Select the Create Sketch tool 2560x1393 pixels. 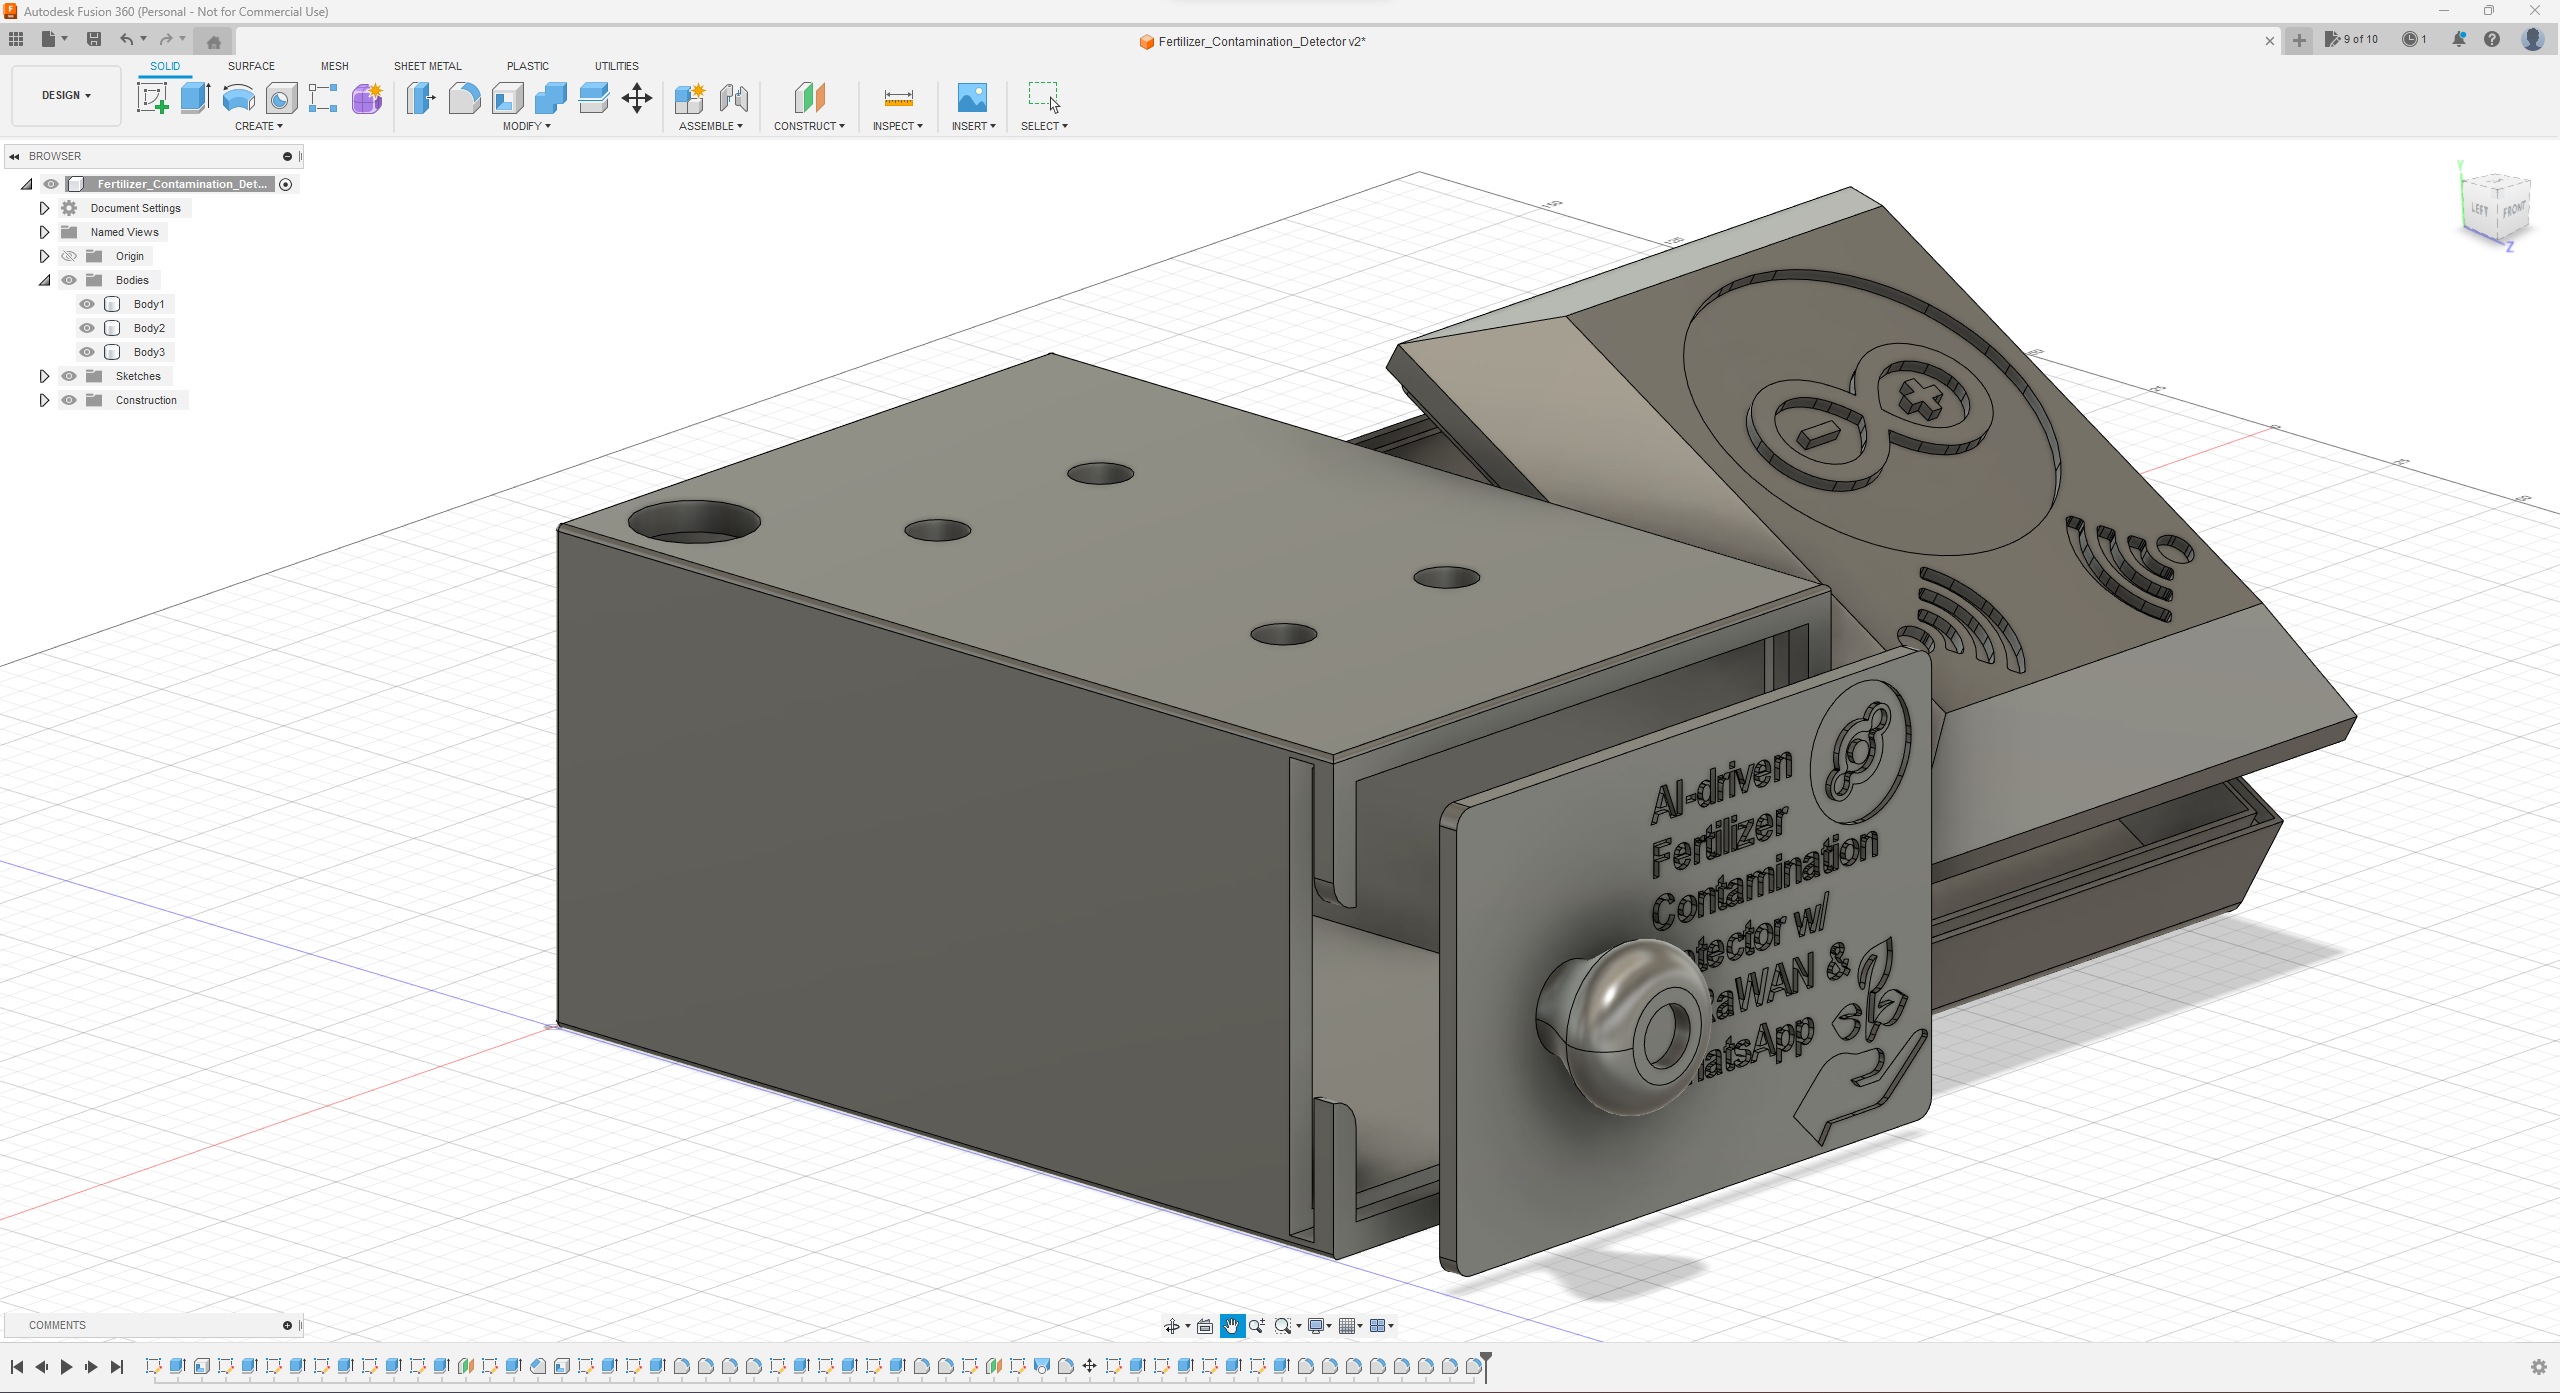(152, 98)
